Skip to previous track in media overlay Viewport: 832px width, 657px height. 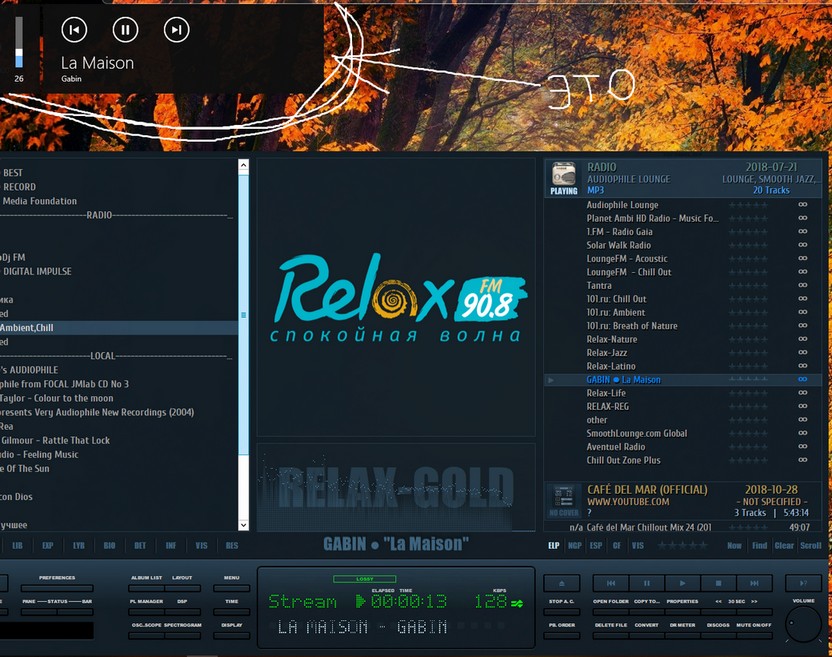(74, 30)
